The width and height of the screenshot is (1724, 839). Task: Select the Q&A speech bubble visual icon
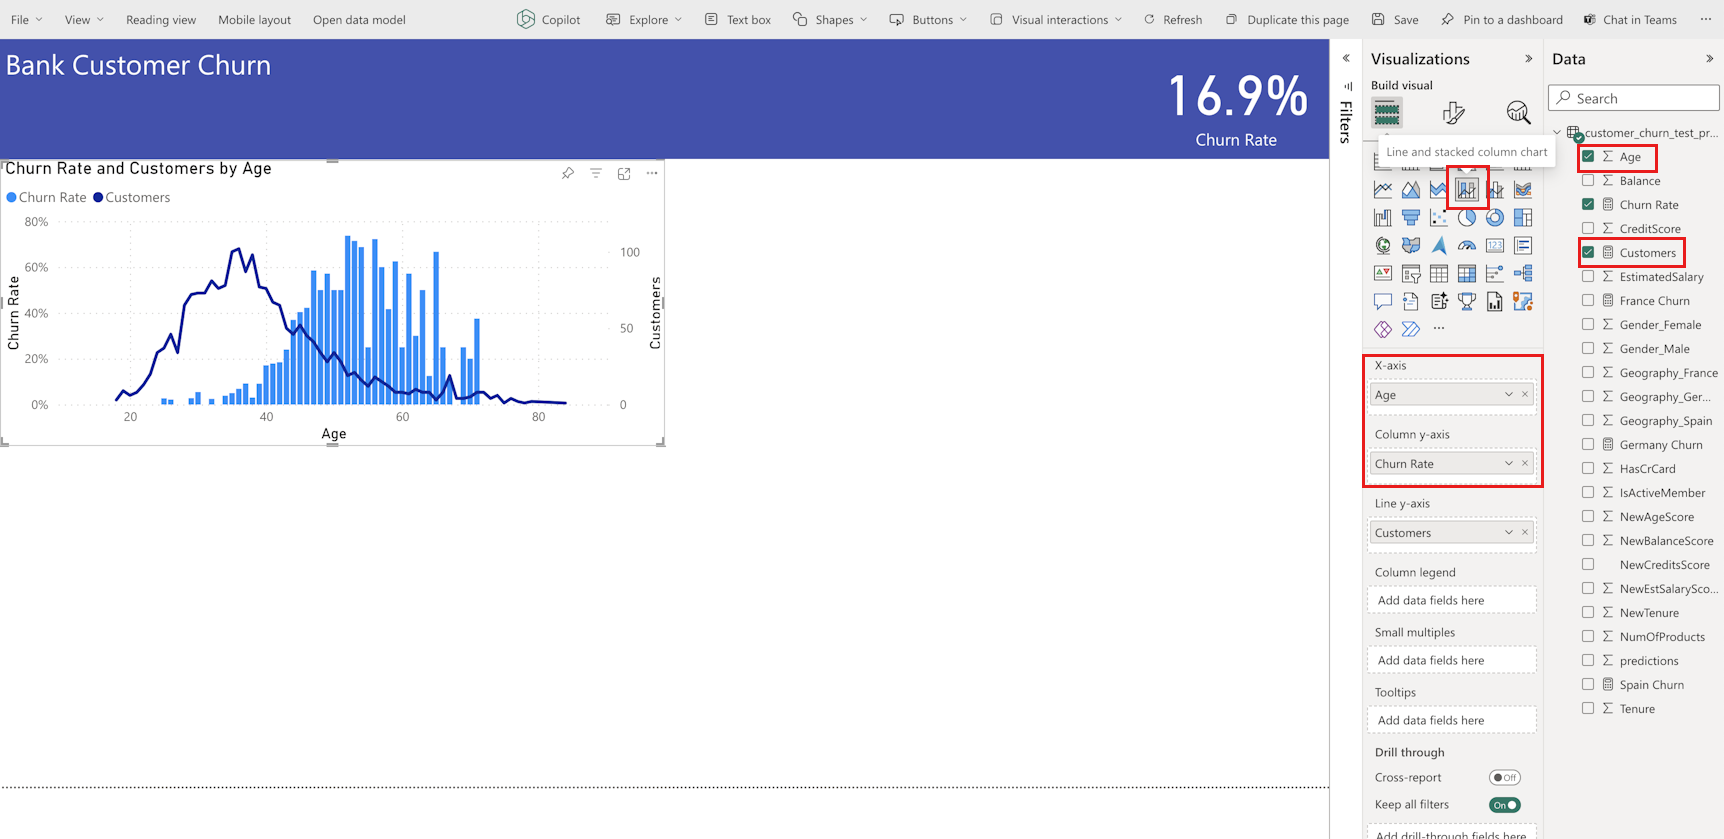click(1383, 301)
